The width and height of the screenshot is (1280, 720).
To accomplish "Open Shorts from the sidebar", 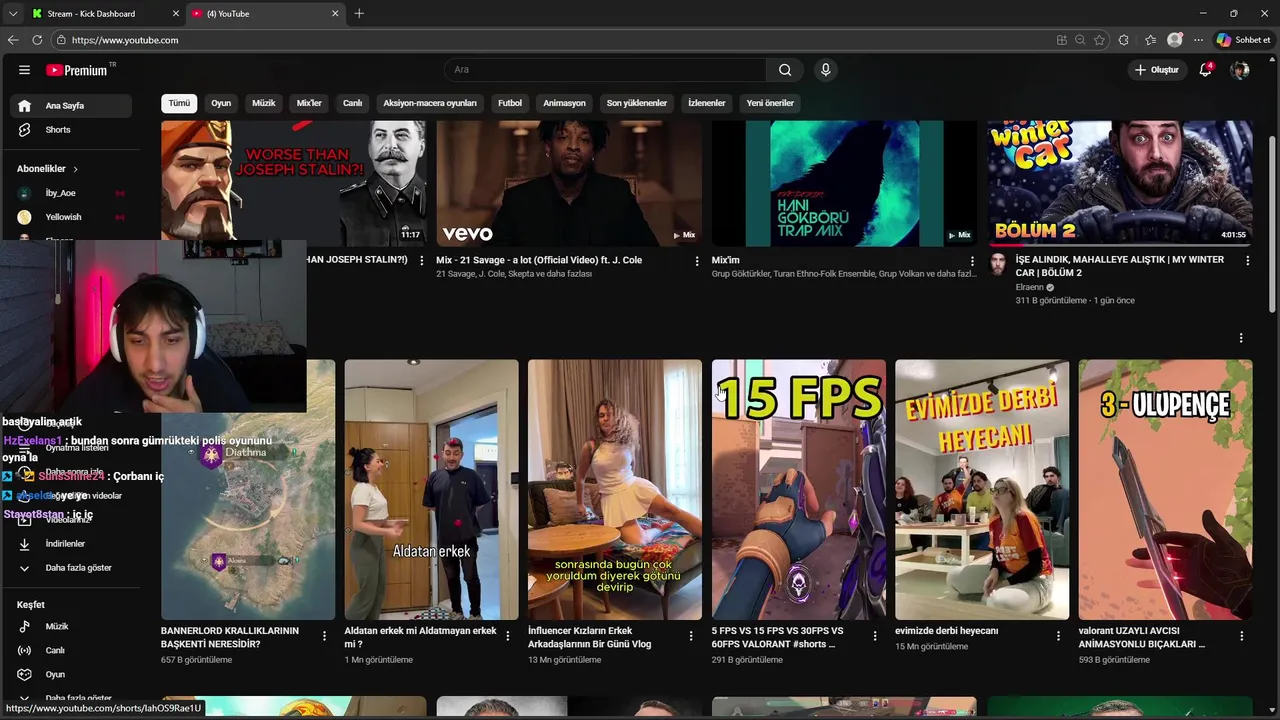I will tap(71, 130).
